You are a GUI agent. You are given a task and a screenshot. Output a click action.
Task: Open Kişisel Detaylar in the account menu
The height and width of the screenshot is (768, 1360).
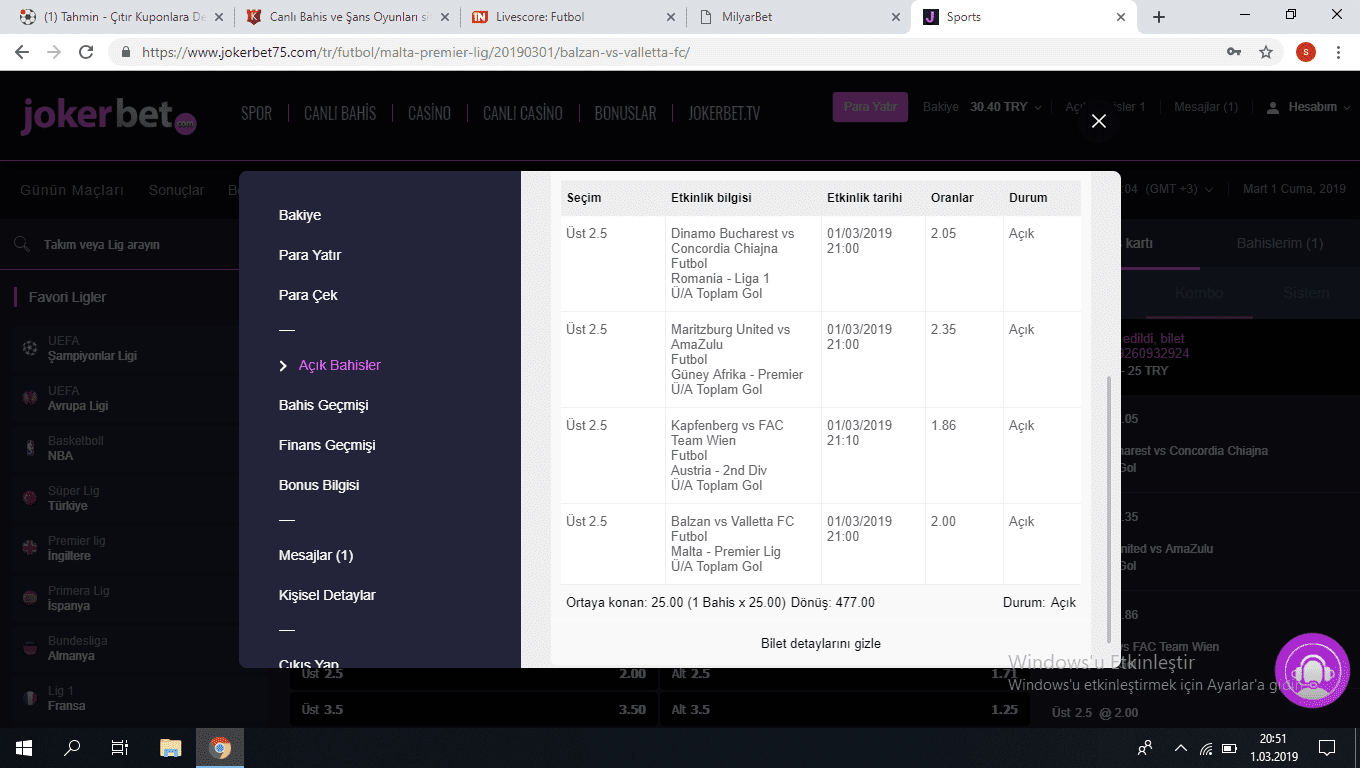[x=327, y=595]
